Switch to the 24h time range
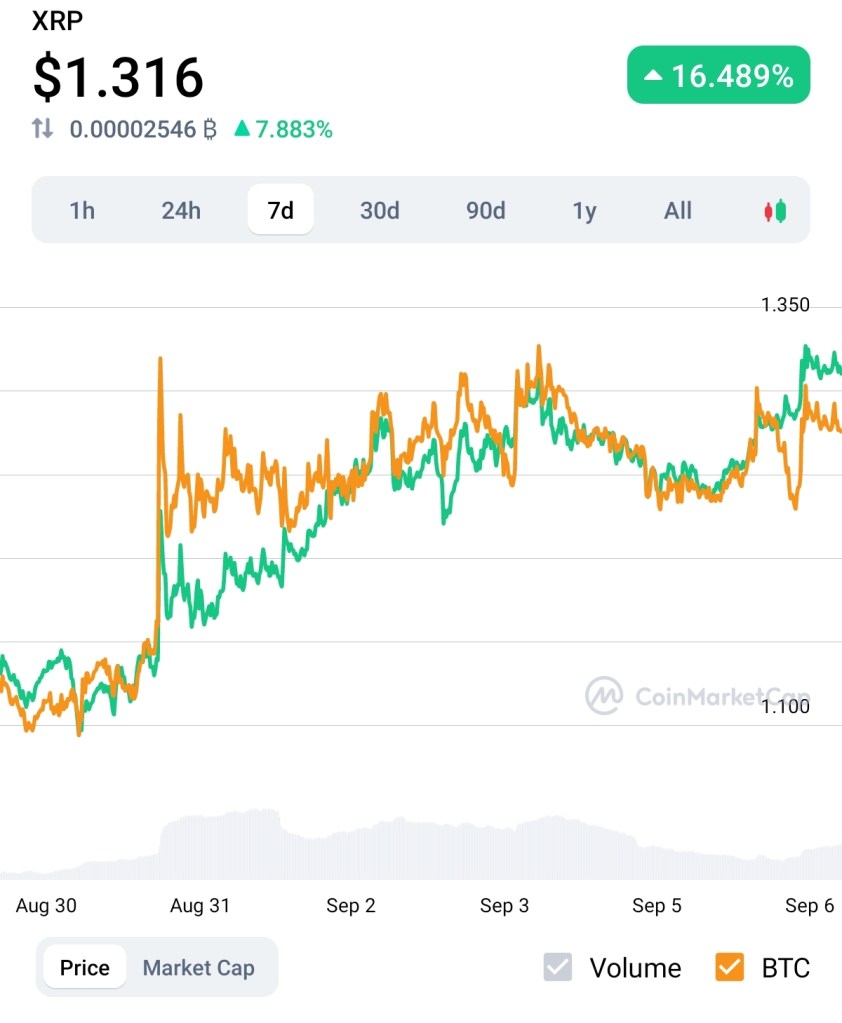This screenshot has width=842, height=1023. [181, 211]
